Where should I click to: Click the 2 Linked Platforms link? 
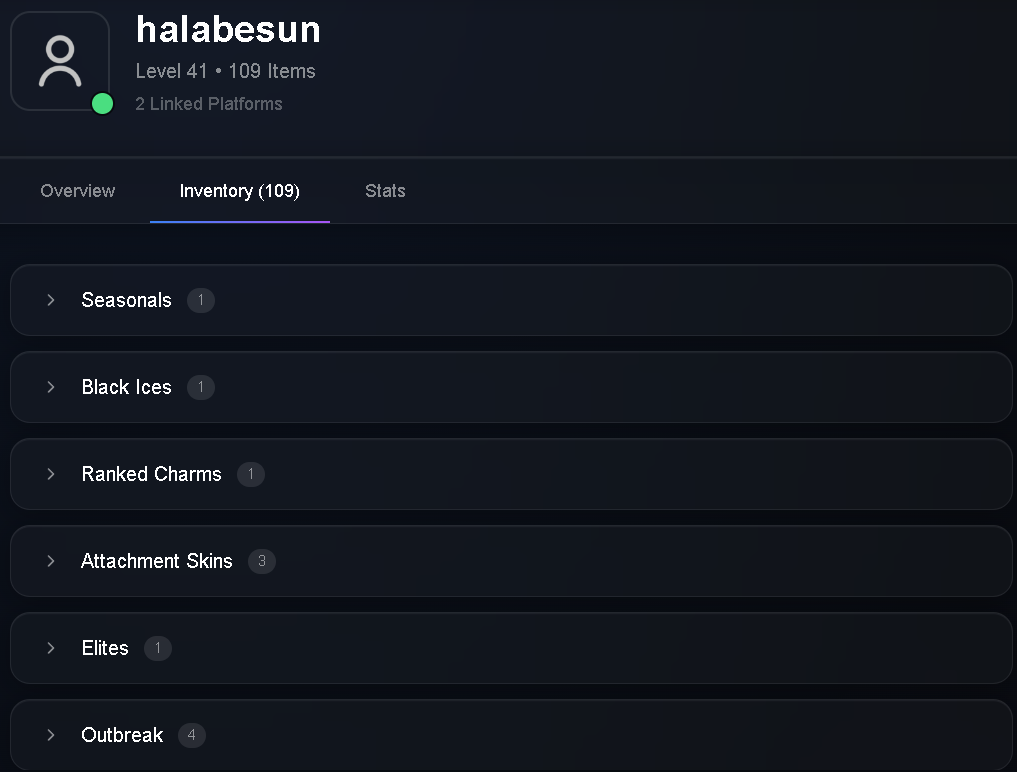point(209,104)
